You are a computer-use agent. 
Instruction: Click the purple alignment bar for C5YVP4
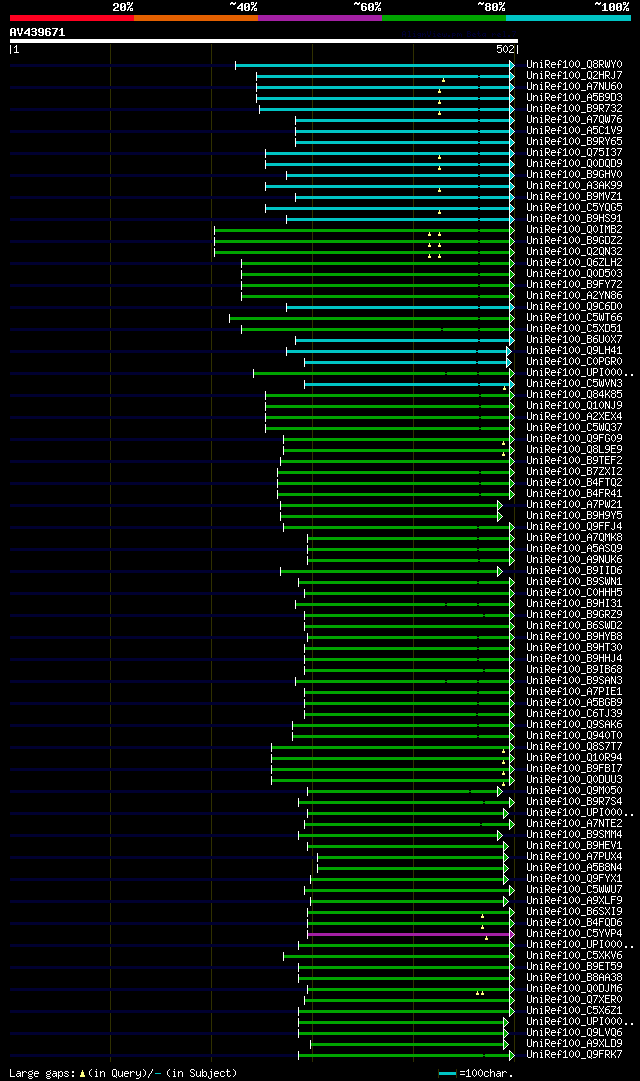[x=410, y=934]
